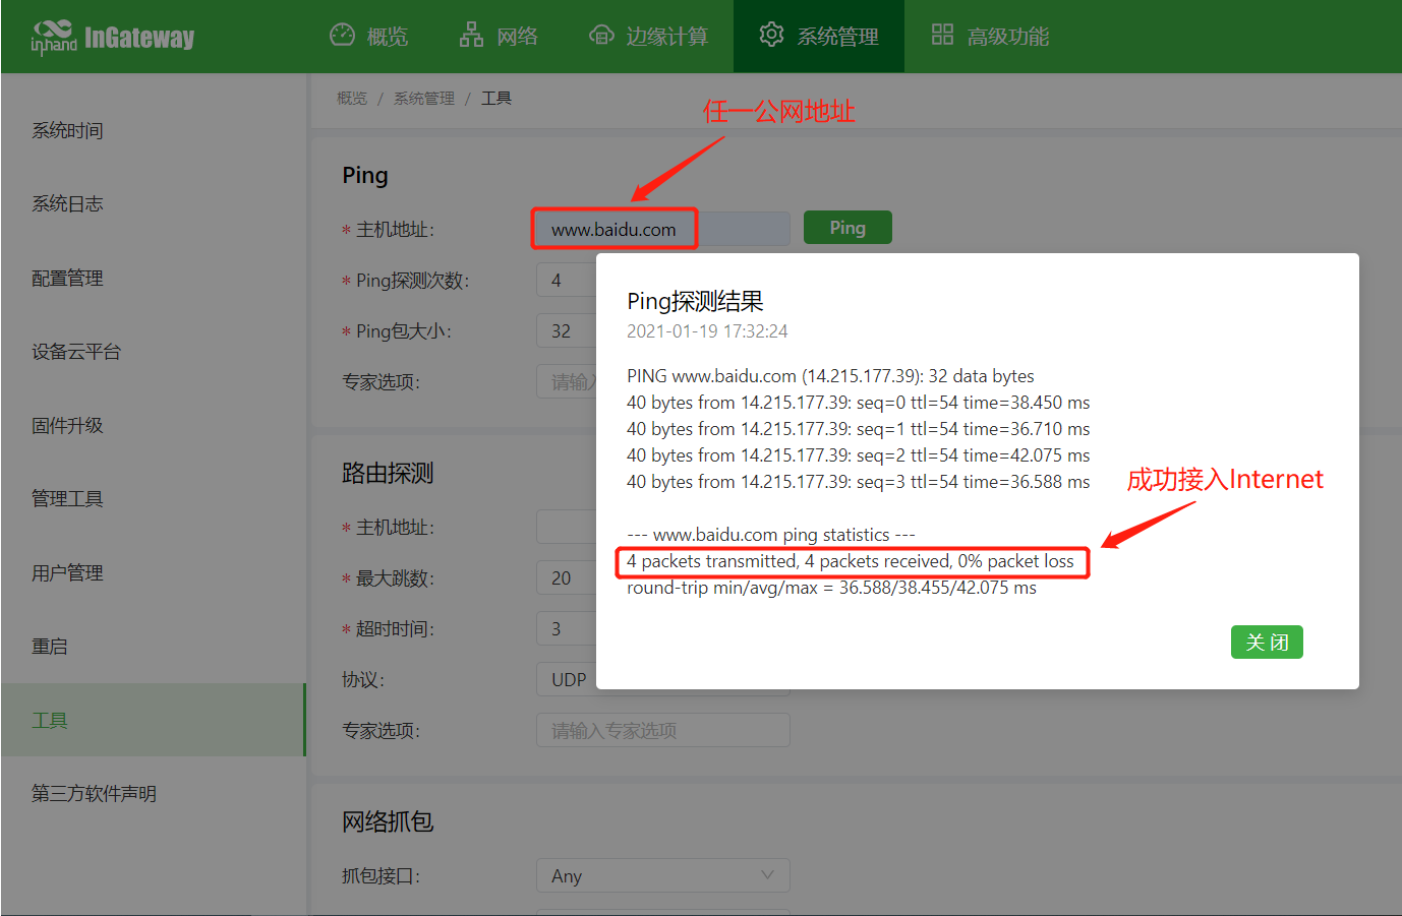This screenshot has width=1402, height=916.
Task: Click the 概览 breadcrumb link
Action: tap(352, 98)
